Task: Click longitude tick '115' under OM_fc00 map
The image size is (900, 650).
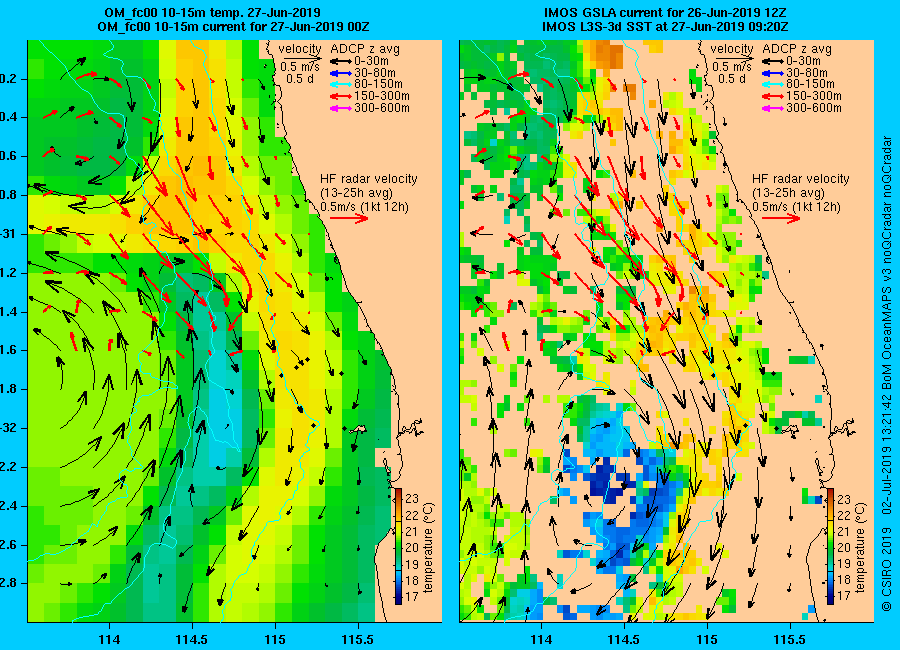Action: point(275,640)
